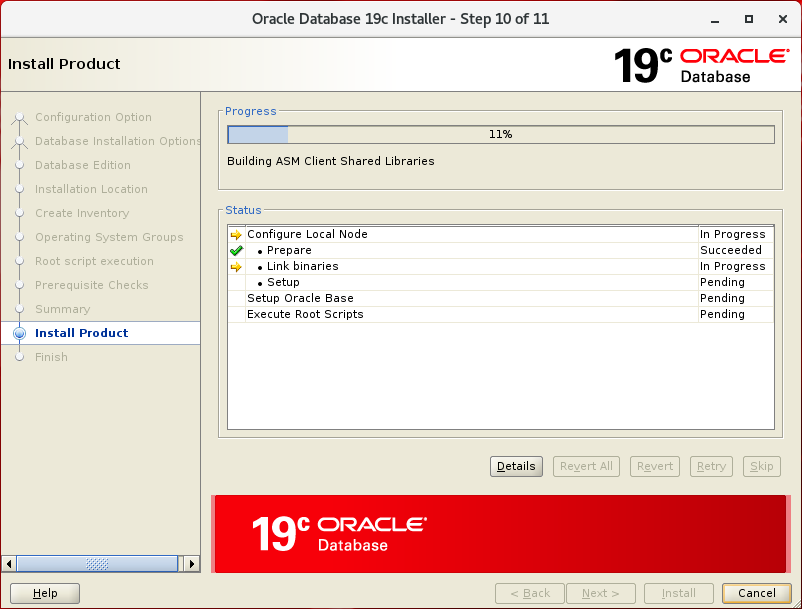Click the Database Edition step bullet icon
Image resolution: width=802 pixels, height=609 pixels.
point(19,165)
